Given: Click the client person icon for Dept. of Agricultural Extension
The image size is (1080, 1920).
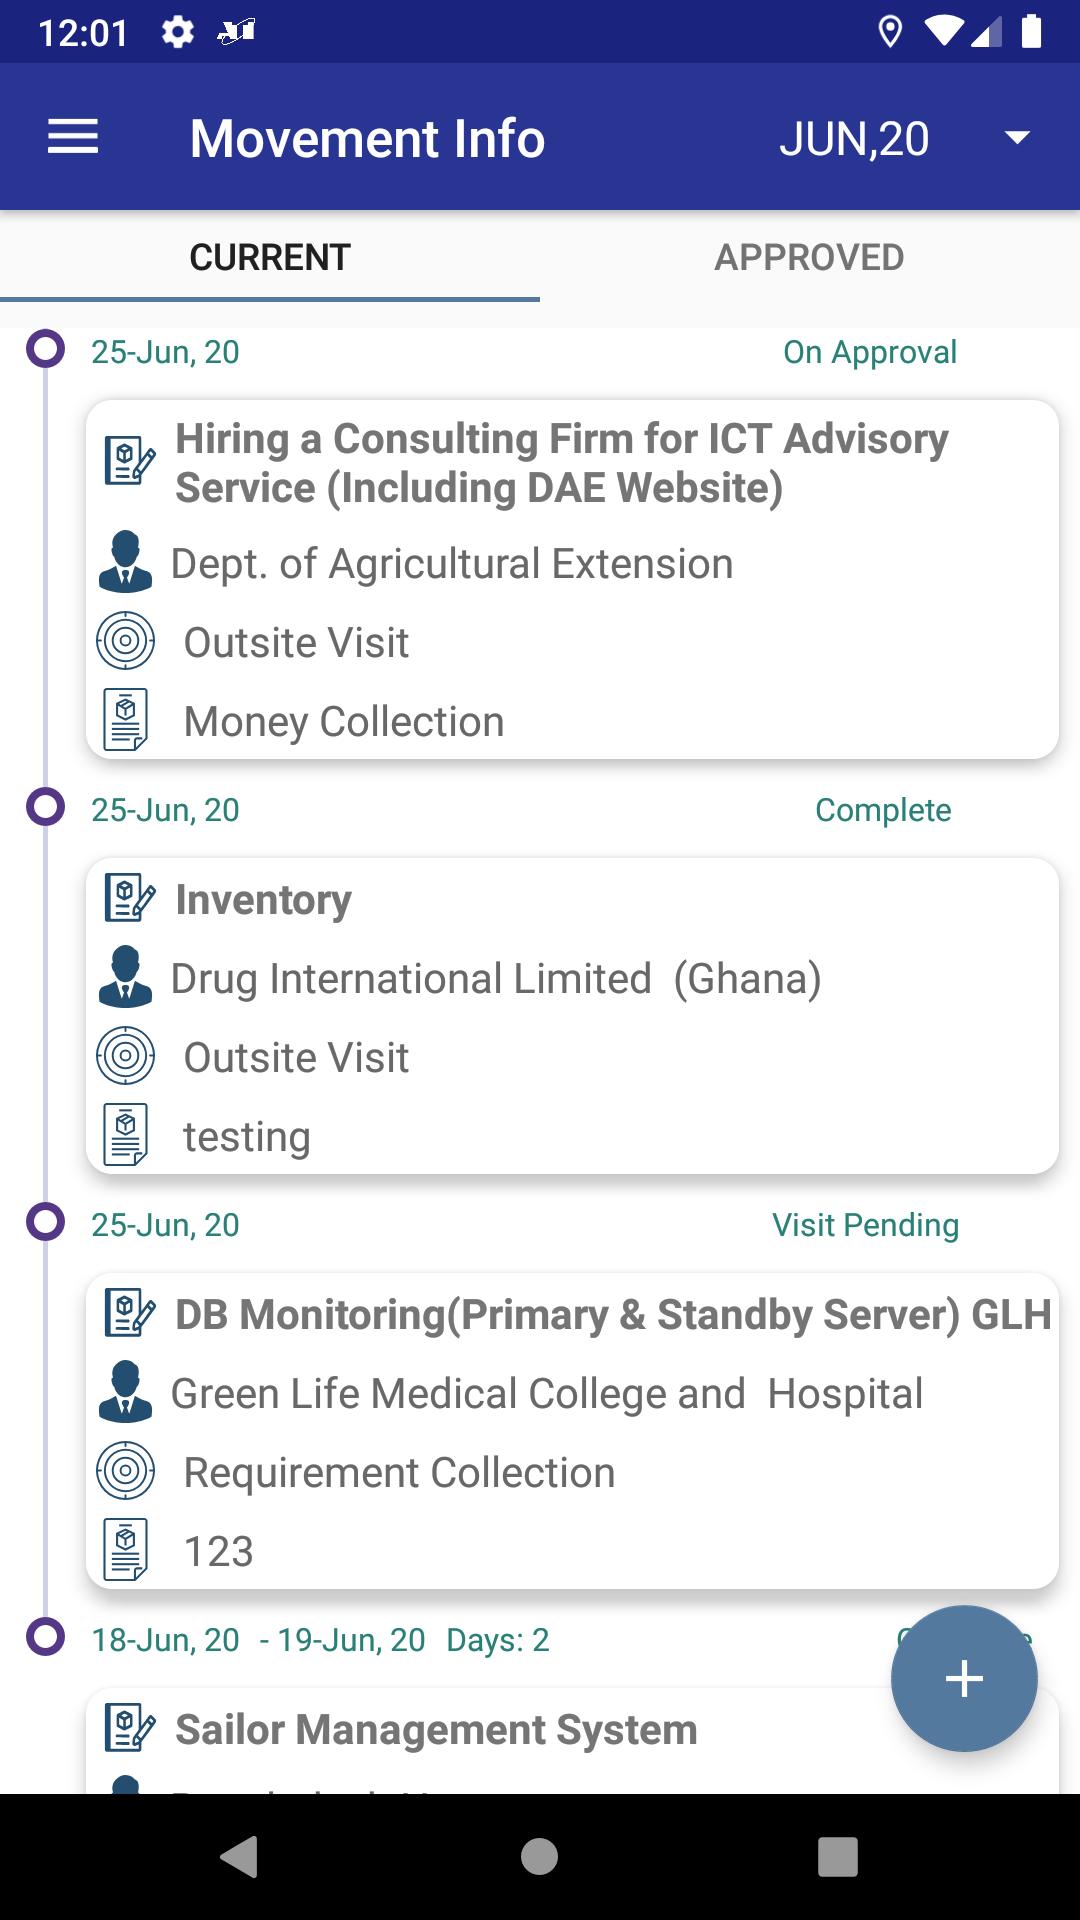Looking at the screenshot, I should (126, 562).
